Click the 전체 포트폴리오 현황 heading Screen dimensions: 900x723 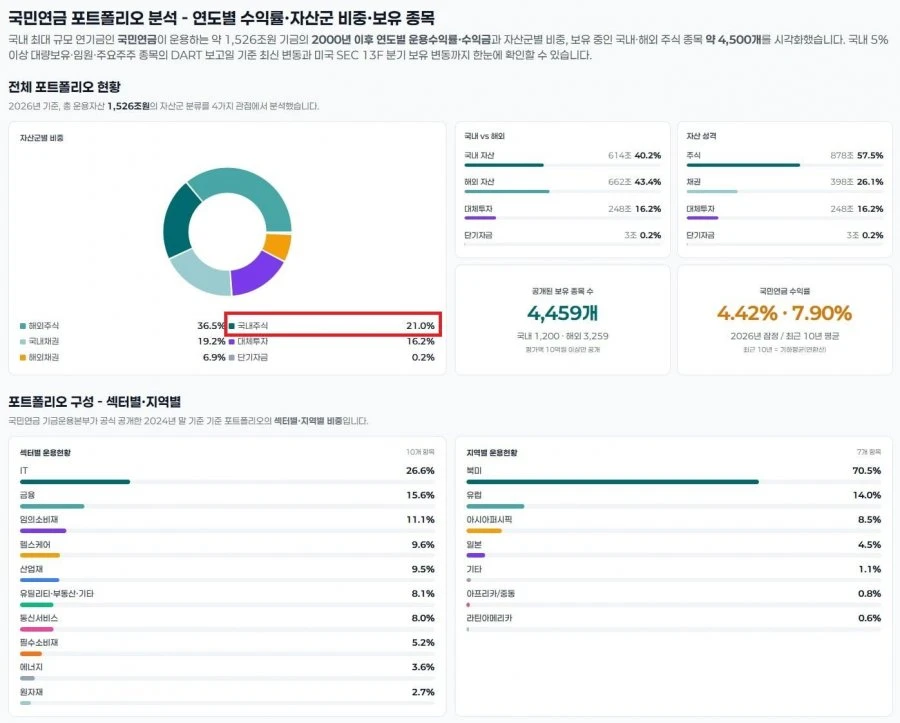(64, 87)
